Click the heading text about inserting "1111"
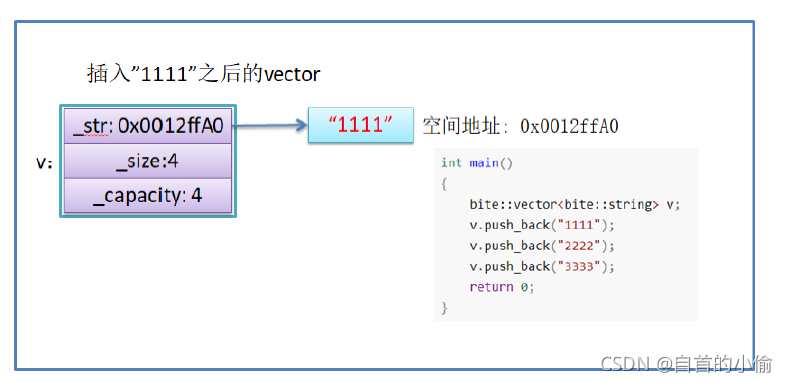 pos(204,74)
